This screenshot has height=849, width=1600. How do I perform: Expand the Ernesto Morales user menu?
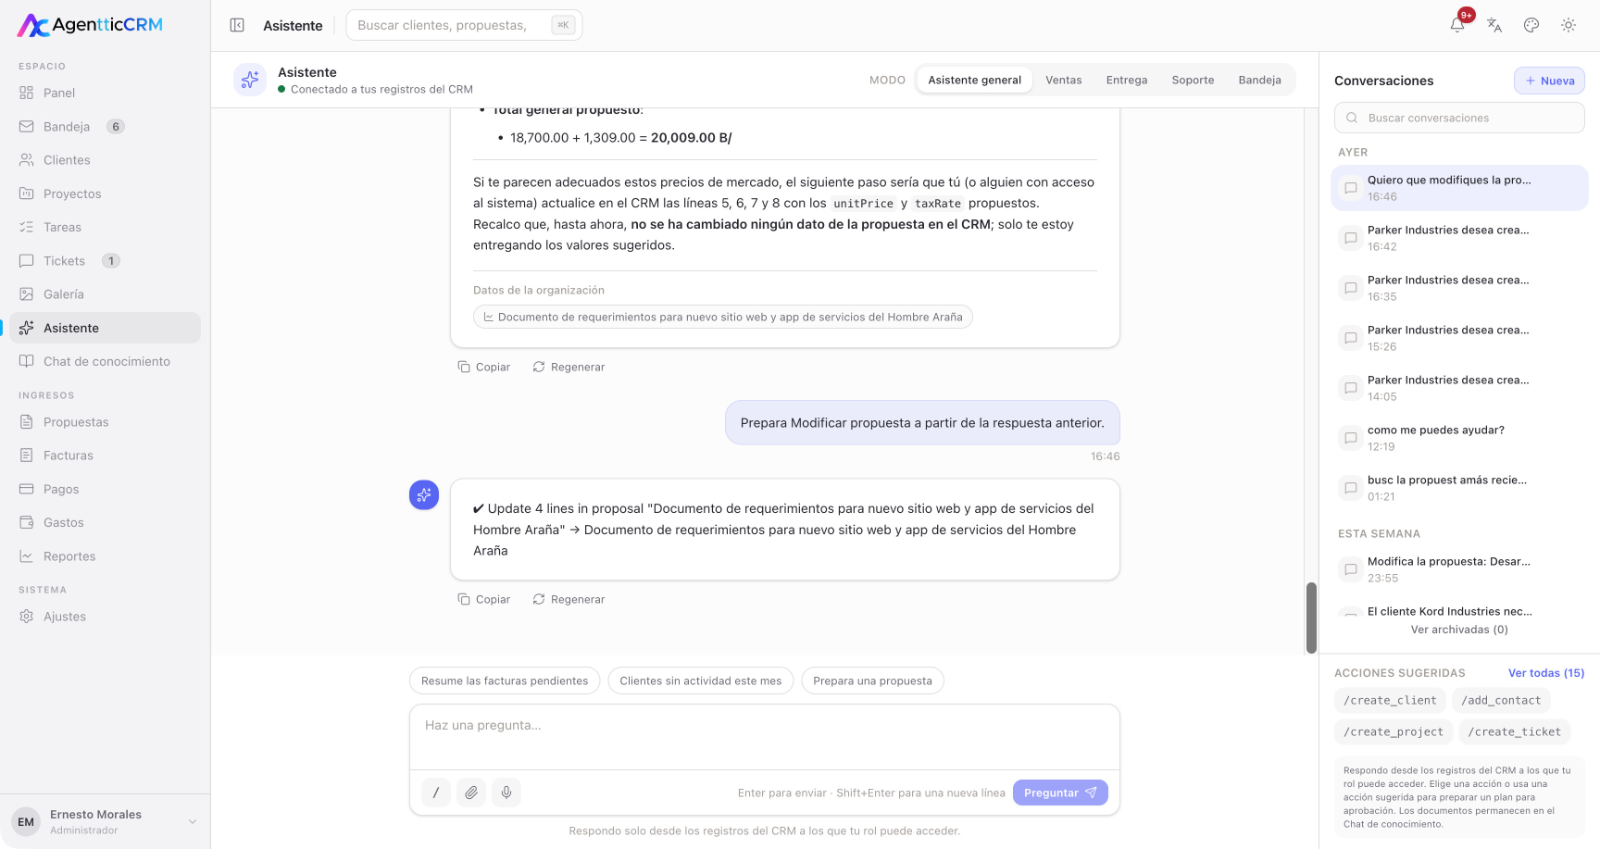point(105,822)
